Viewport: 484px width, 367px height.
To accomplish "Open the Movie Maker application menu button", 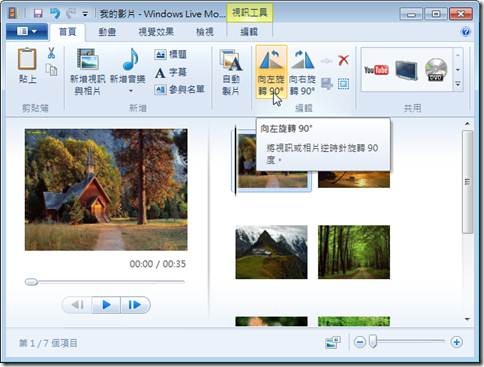I will (27, 32).
